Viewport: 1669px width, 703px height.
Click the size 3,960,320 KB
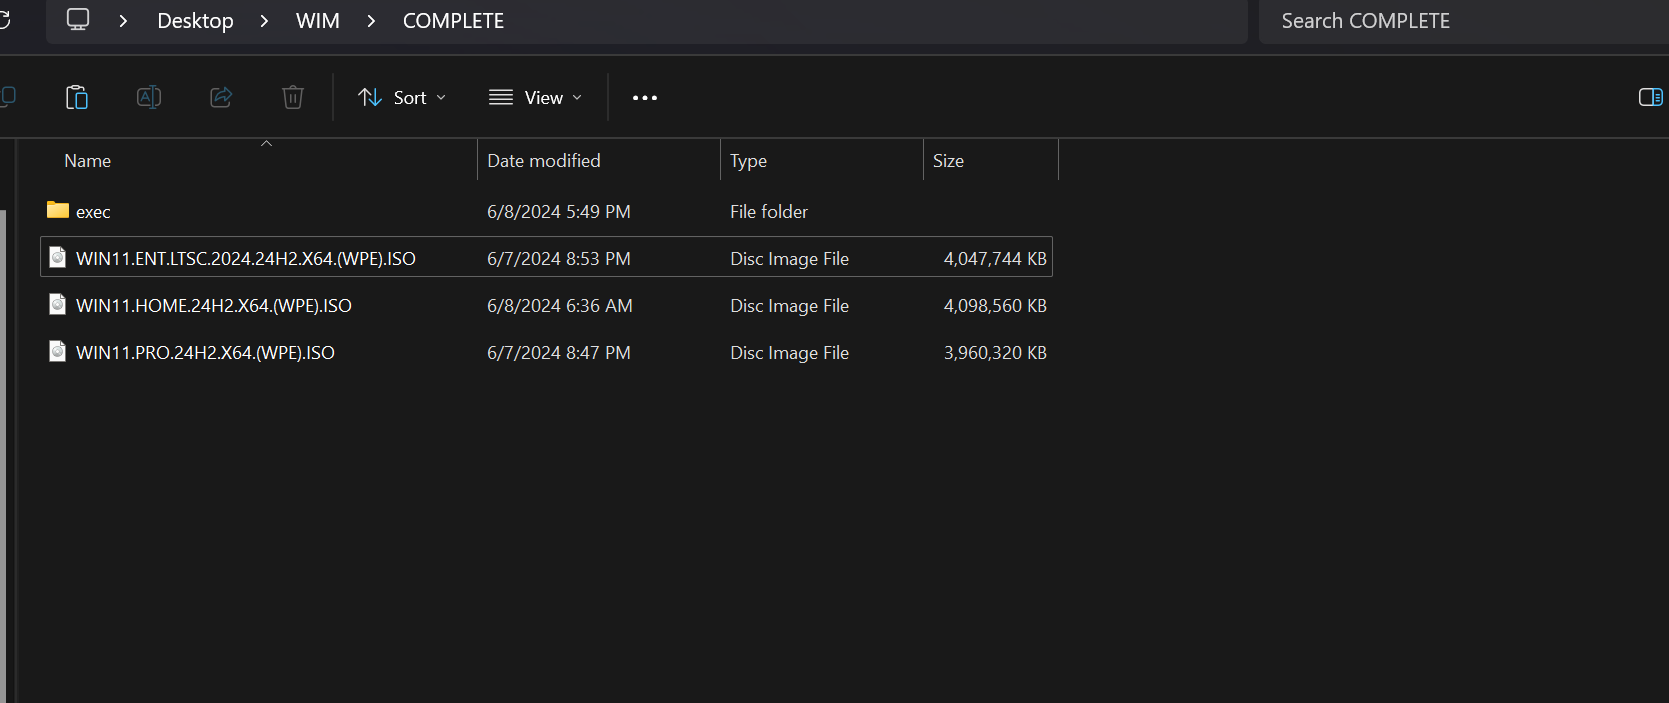pos(995,353)
